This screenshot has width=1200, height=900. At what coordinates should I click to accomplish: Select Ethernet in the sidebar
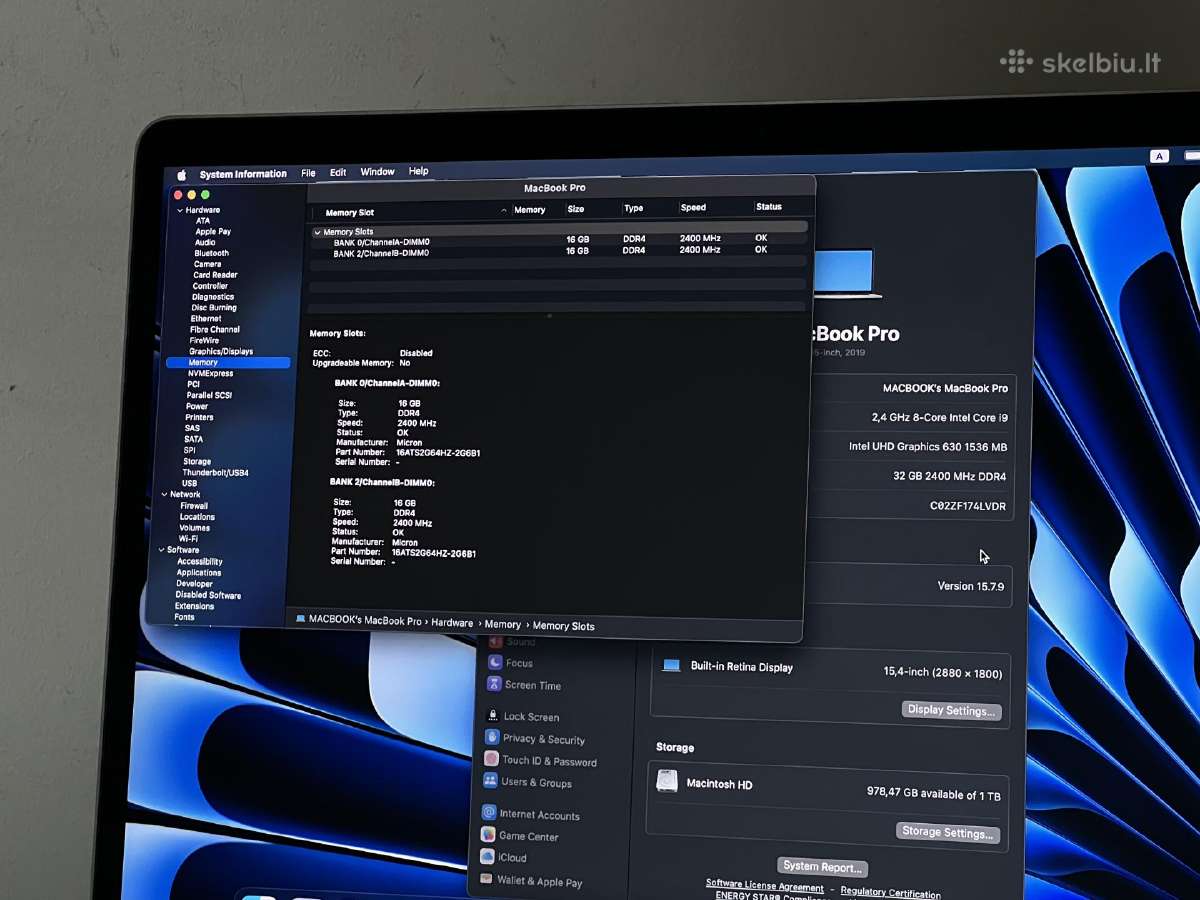(206, 319)
